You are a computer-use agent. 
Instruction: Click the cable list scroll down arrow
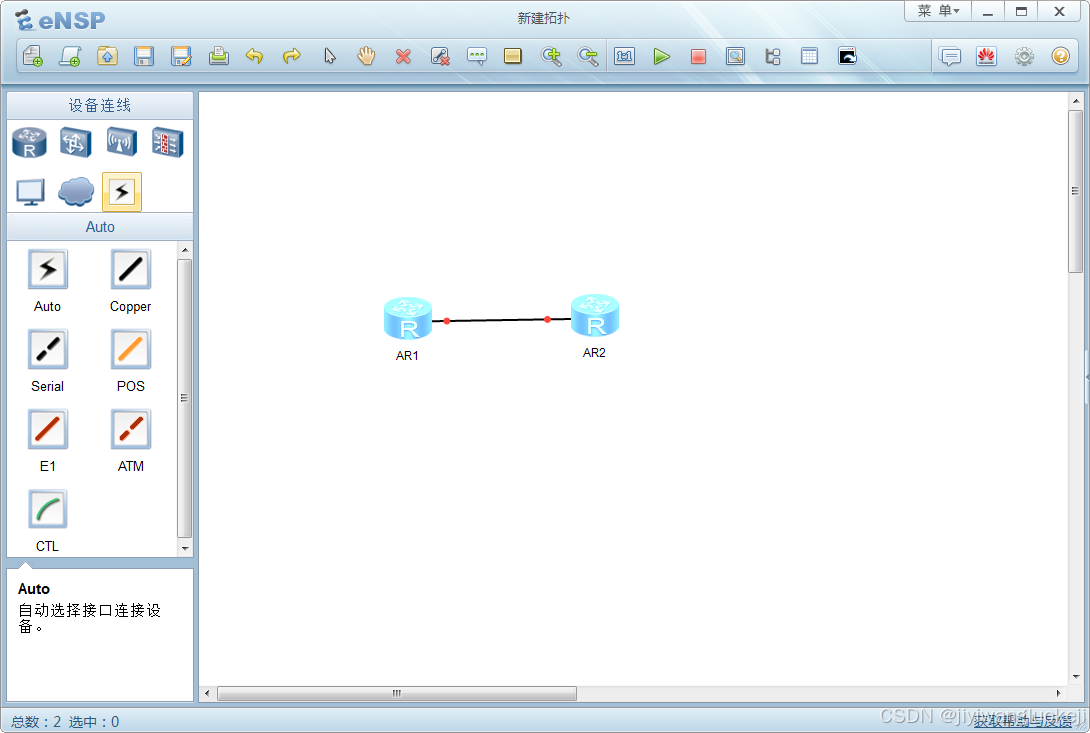pos(185,548)
